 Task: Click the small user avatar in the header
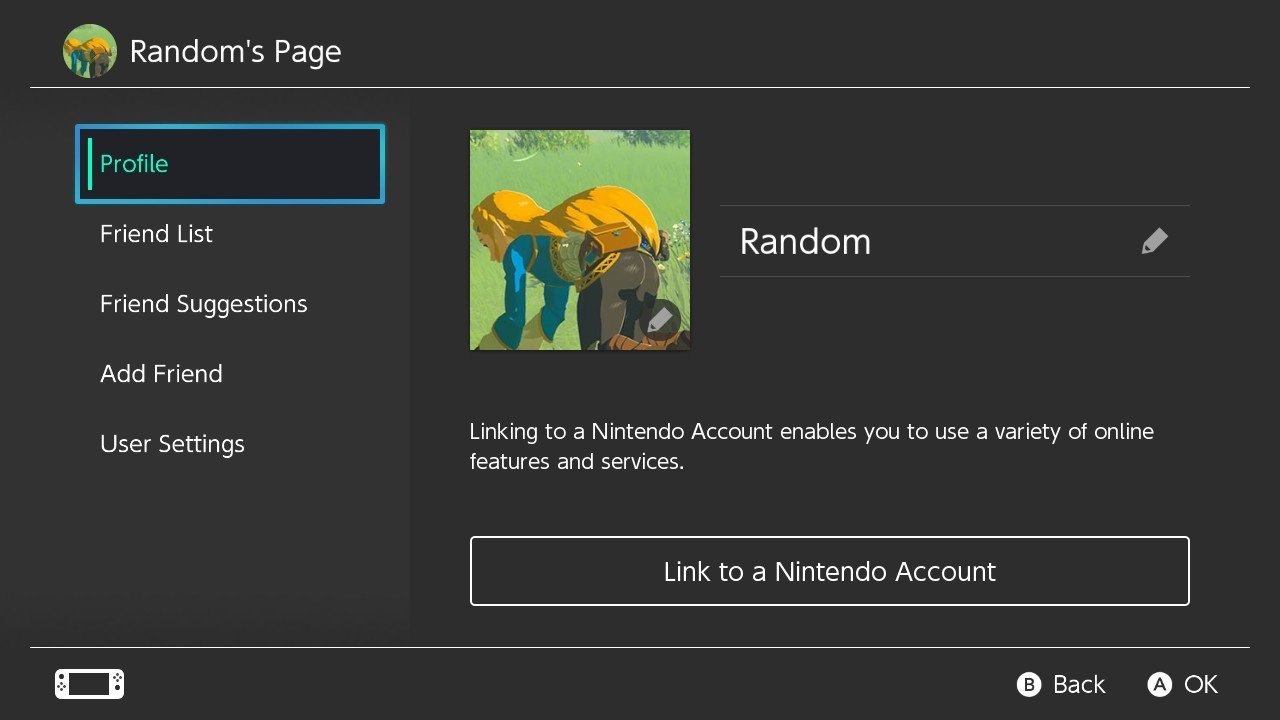tap(90, 51)
